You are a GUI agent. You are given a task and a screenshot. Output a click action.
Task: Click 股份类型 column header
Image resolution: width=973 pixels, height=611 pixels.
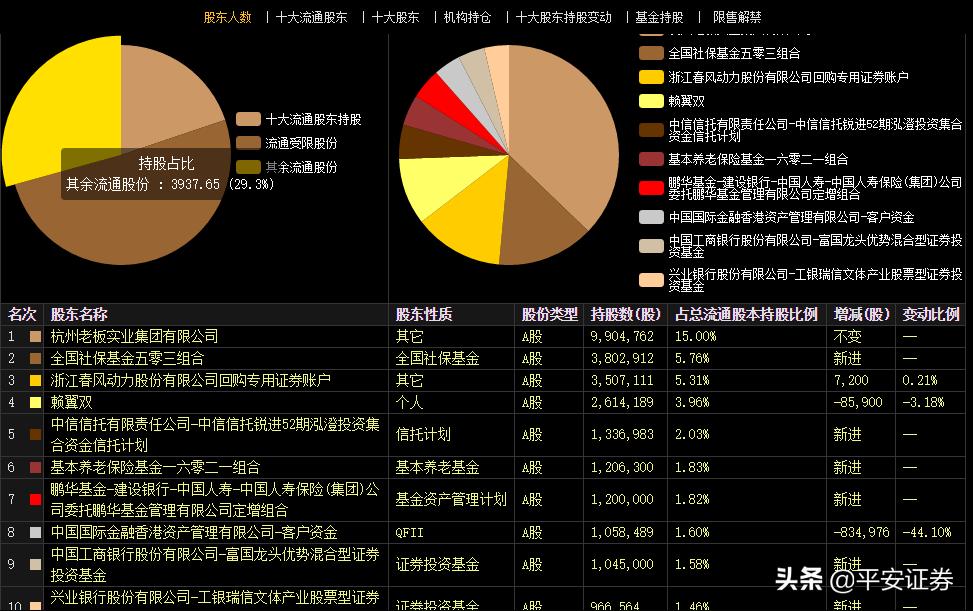[550, 314]
